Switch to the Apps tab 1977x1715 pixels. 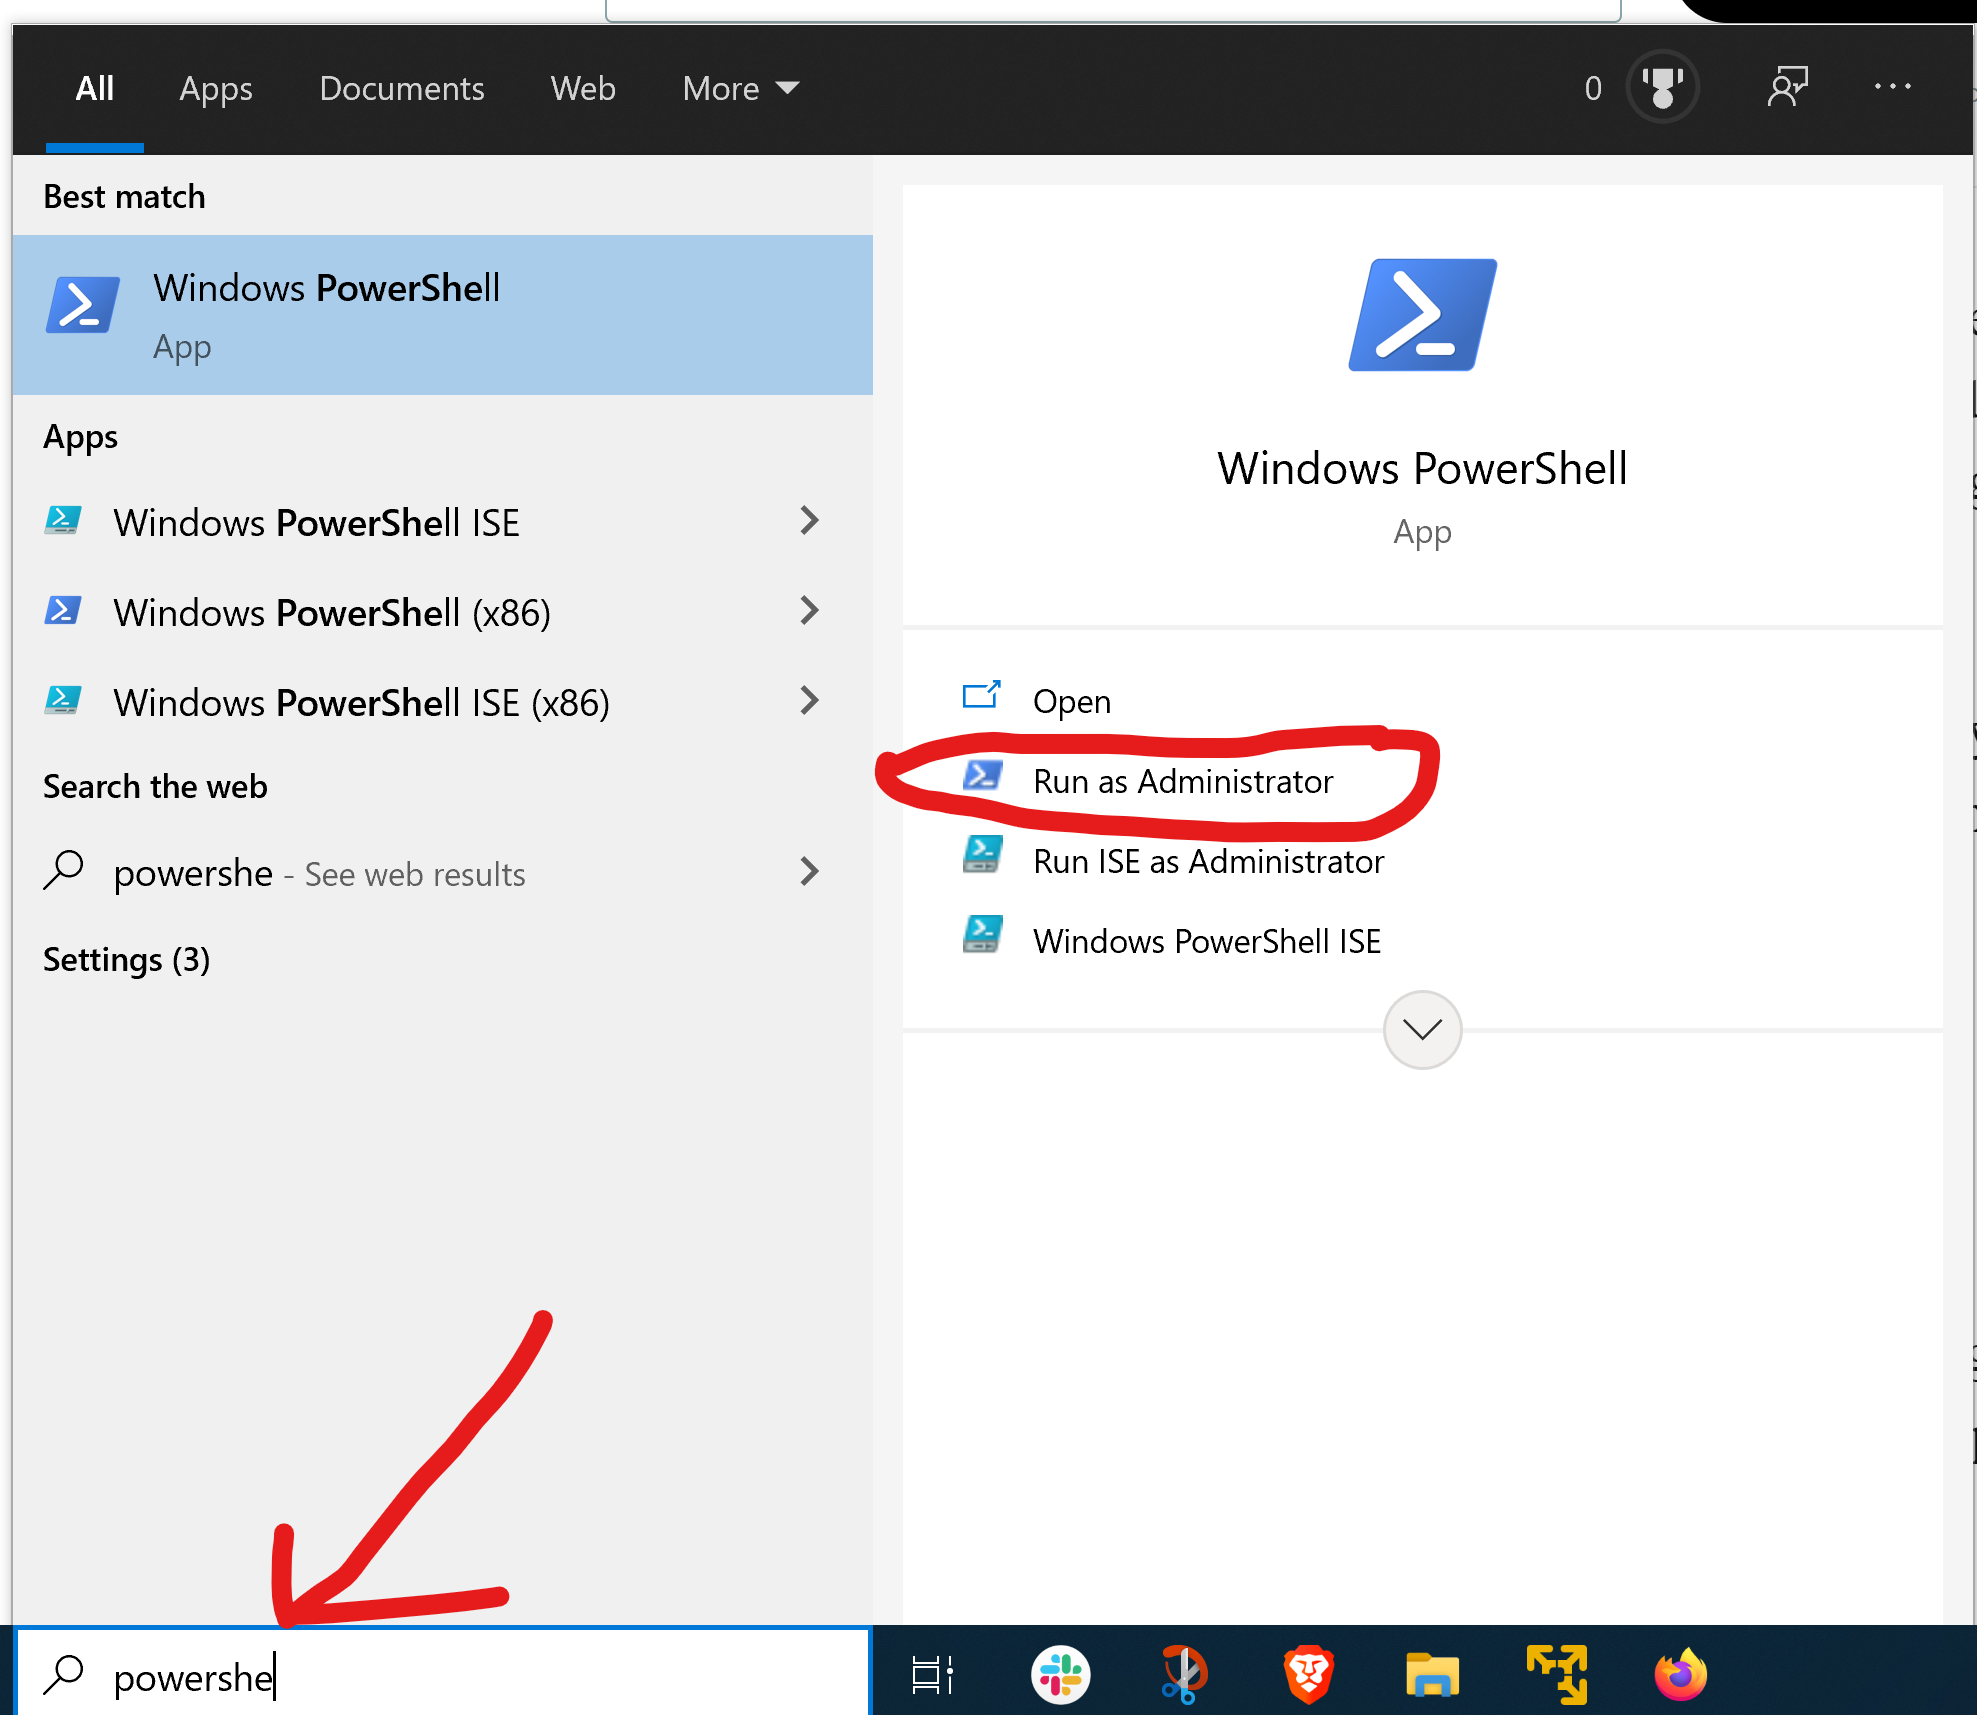tap(216, 89)
